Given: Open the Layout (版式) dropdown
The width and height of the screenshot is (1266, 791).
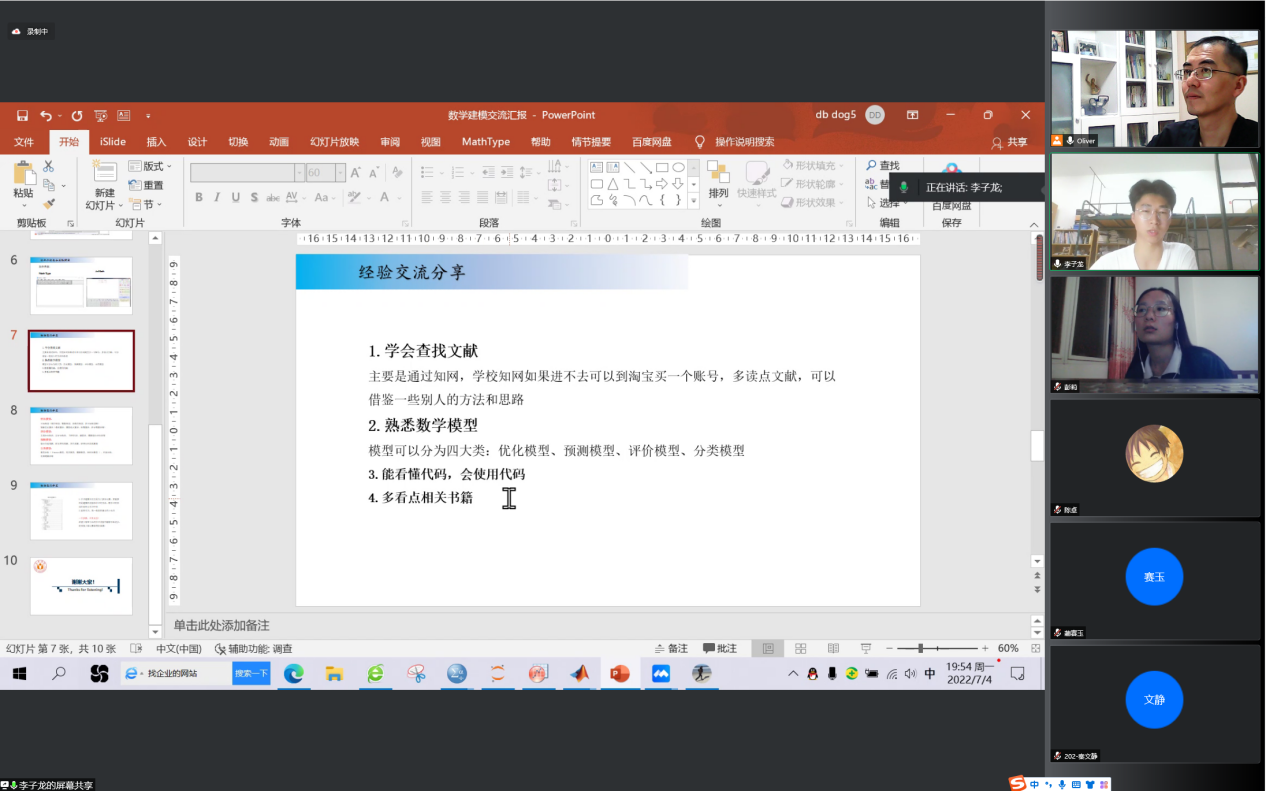Looking at the screenshot, I should pyautogui.click(x=150, y=166).
